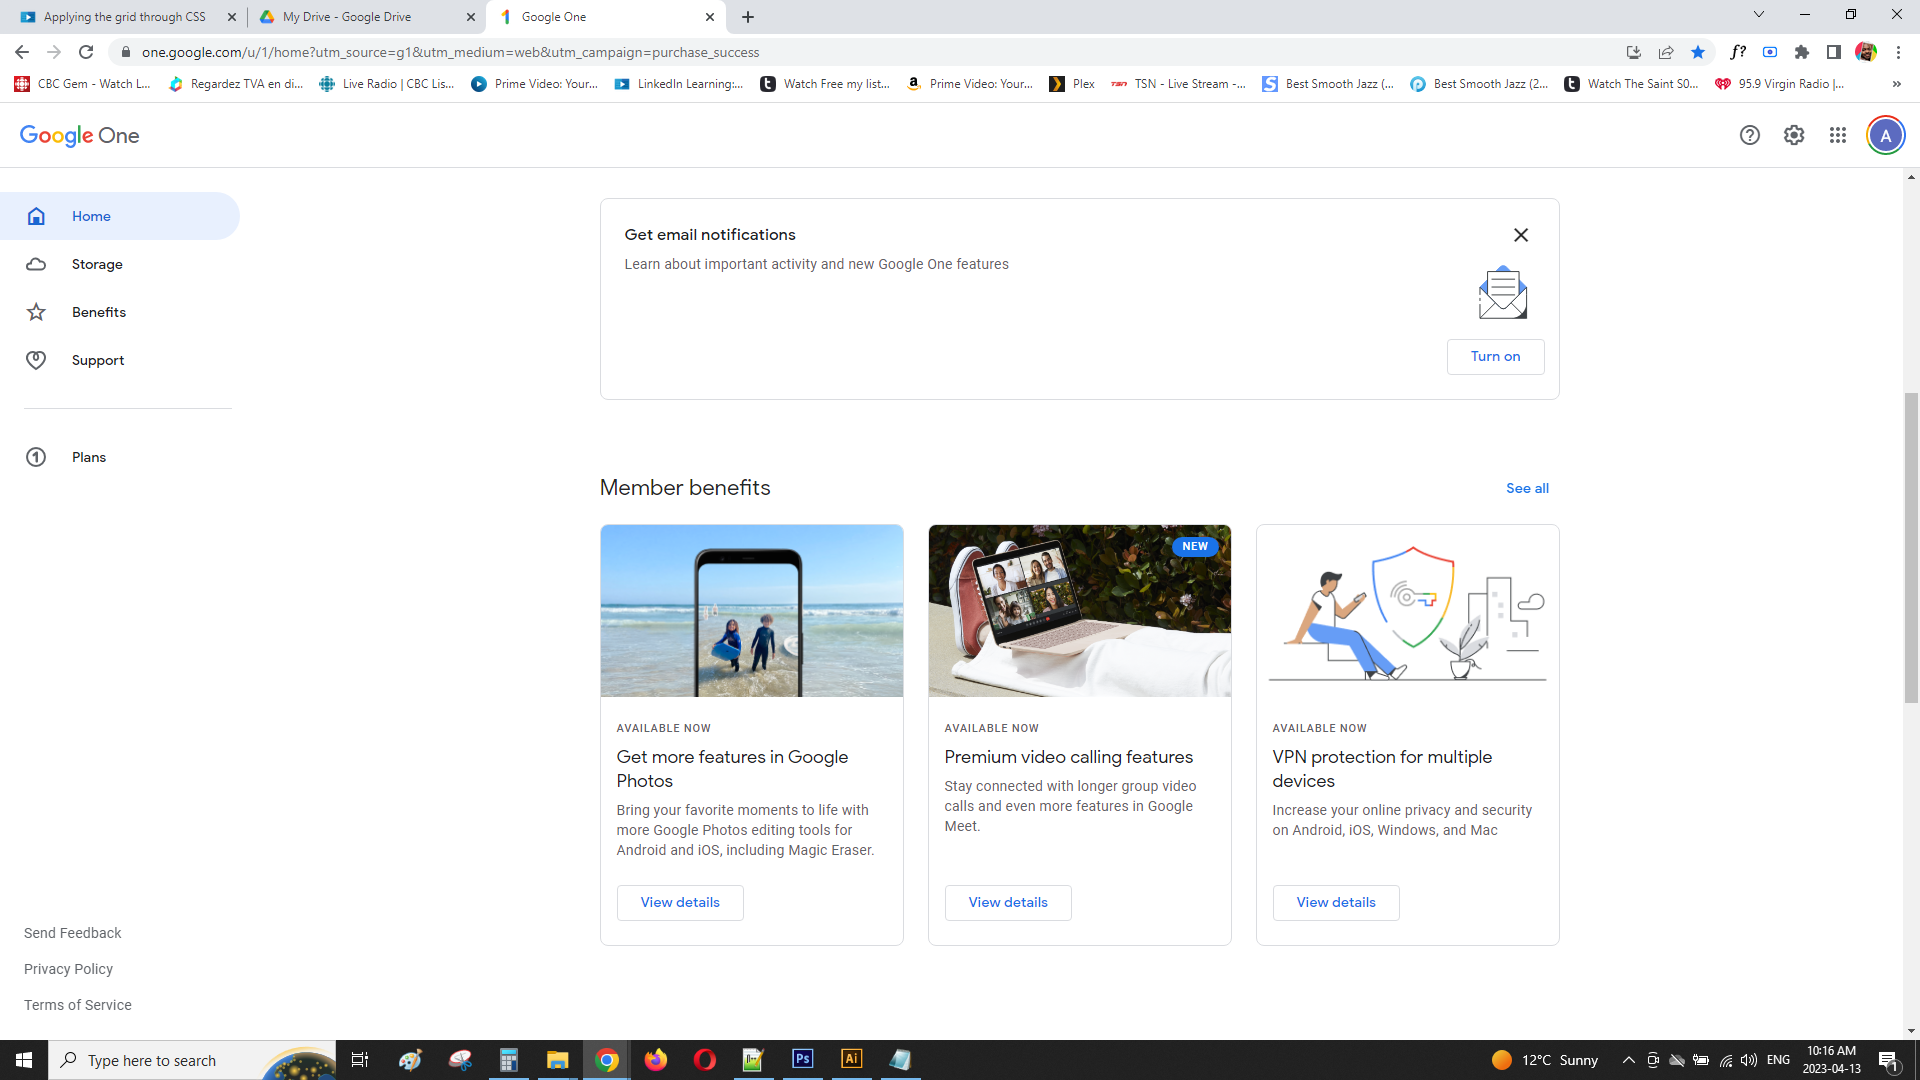The width and height of the screenshot is (1920, 1080).
Task: Bookmark star icon in address bar
Action: click(1698, 52)
